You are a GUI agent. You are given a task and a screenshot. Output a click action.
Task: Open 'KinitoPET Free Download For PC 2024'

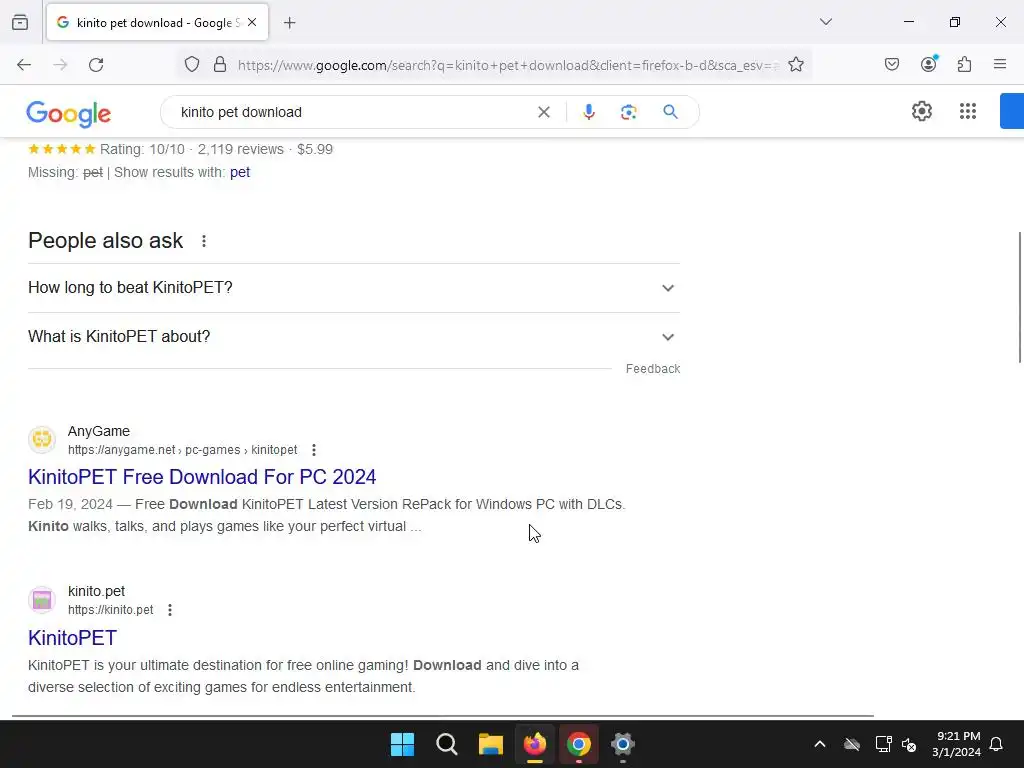pos(202,477)
